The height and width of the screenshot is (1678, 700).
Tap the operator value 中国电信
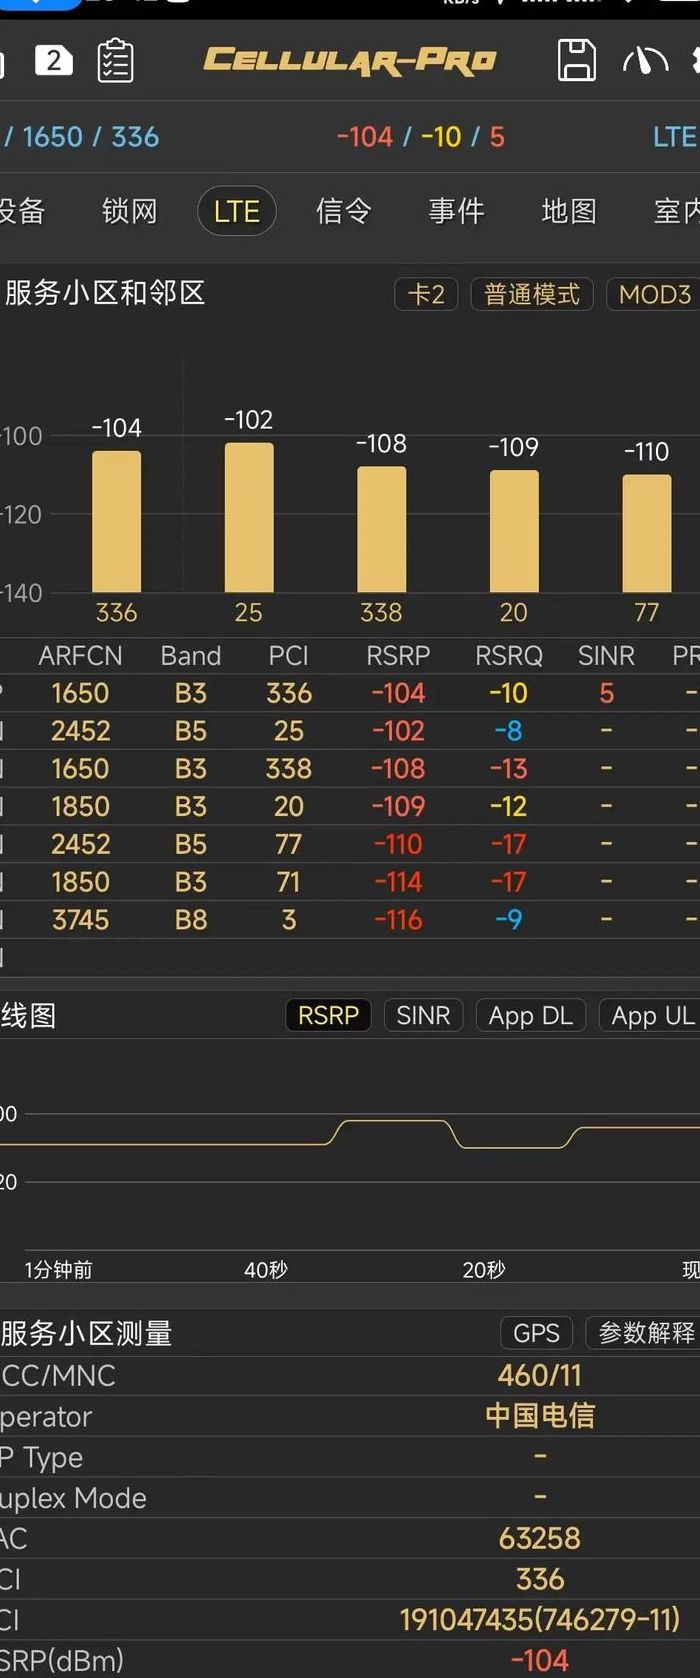(x=540, y=1416)
